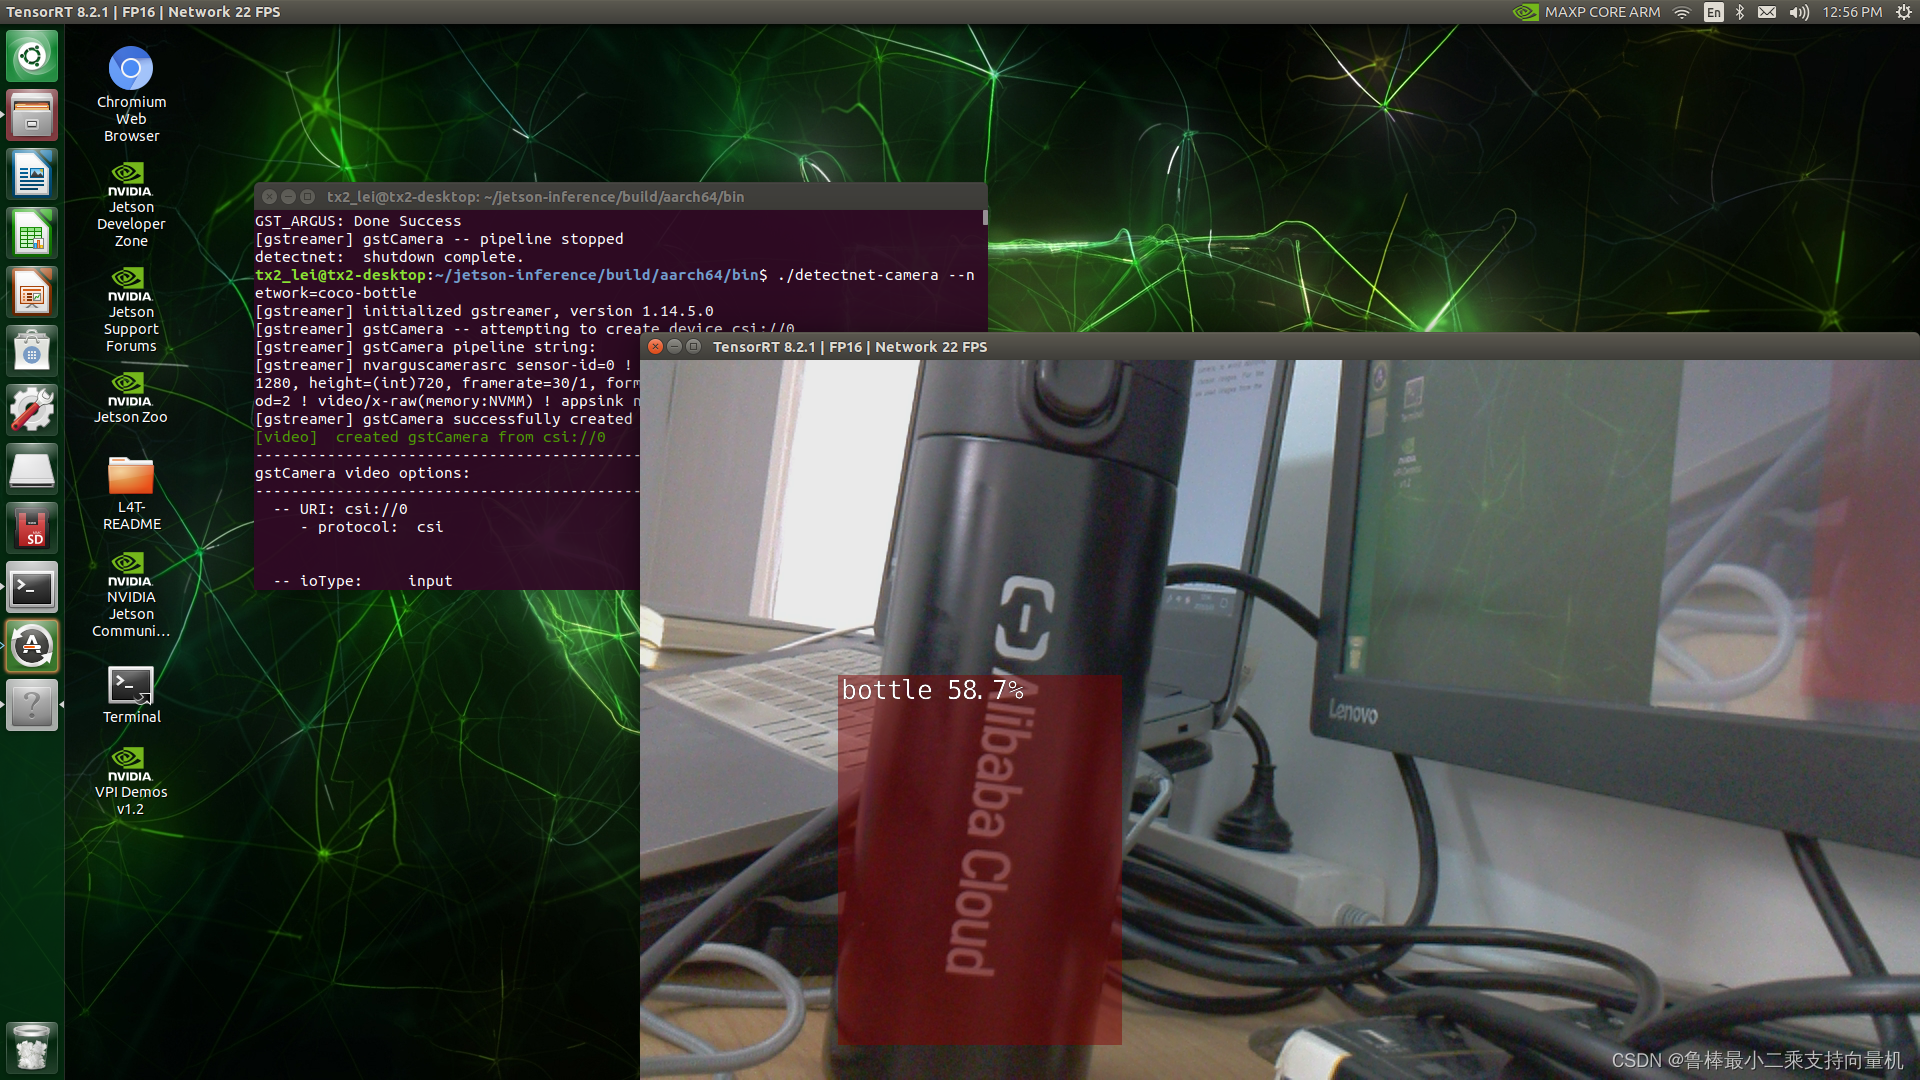Click the TensorRT video window title bar
The height and width of the screenshot is (1080, 1920).
1280,347
